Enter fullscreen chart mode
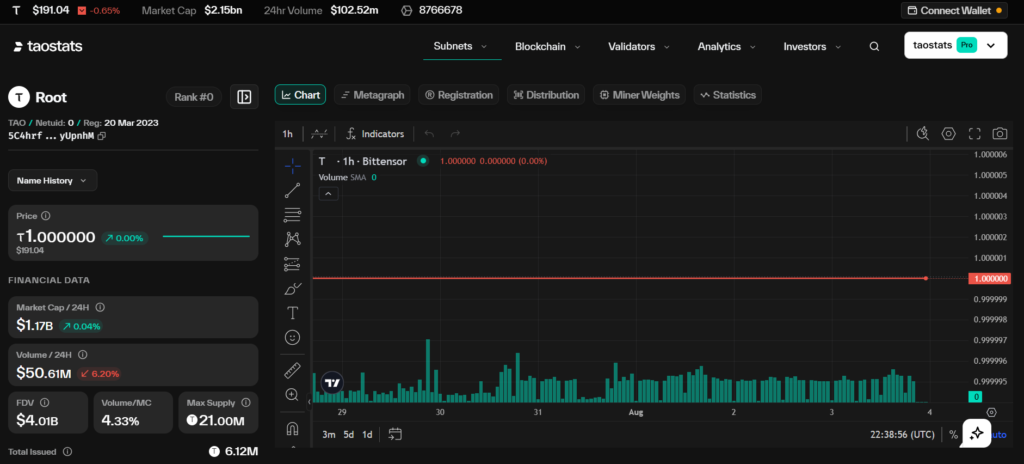Image resolution: width=1024 pixels, height=464 pixels. pos(974,134)
